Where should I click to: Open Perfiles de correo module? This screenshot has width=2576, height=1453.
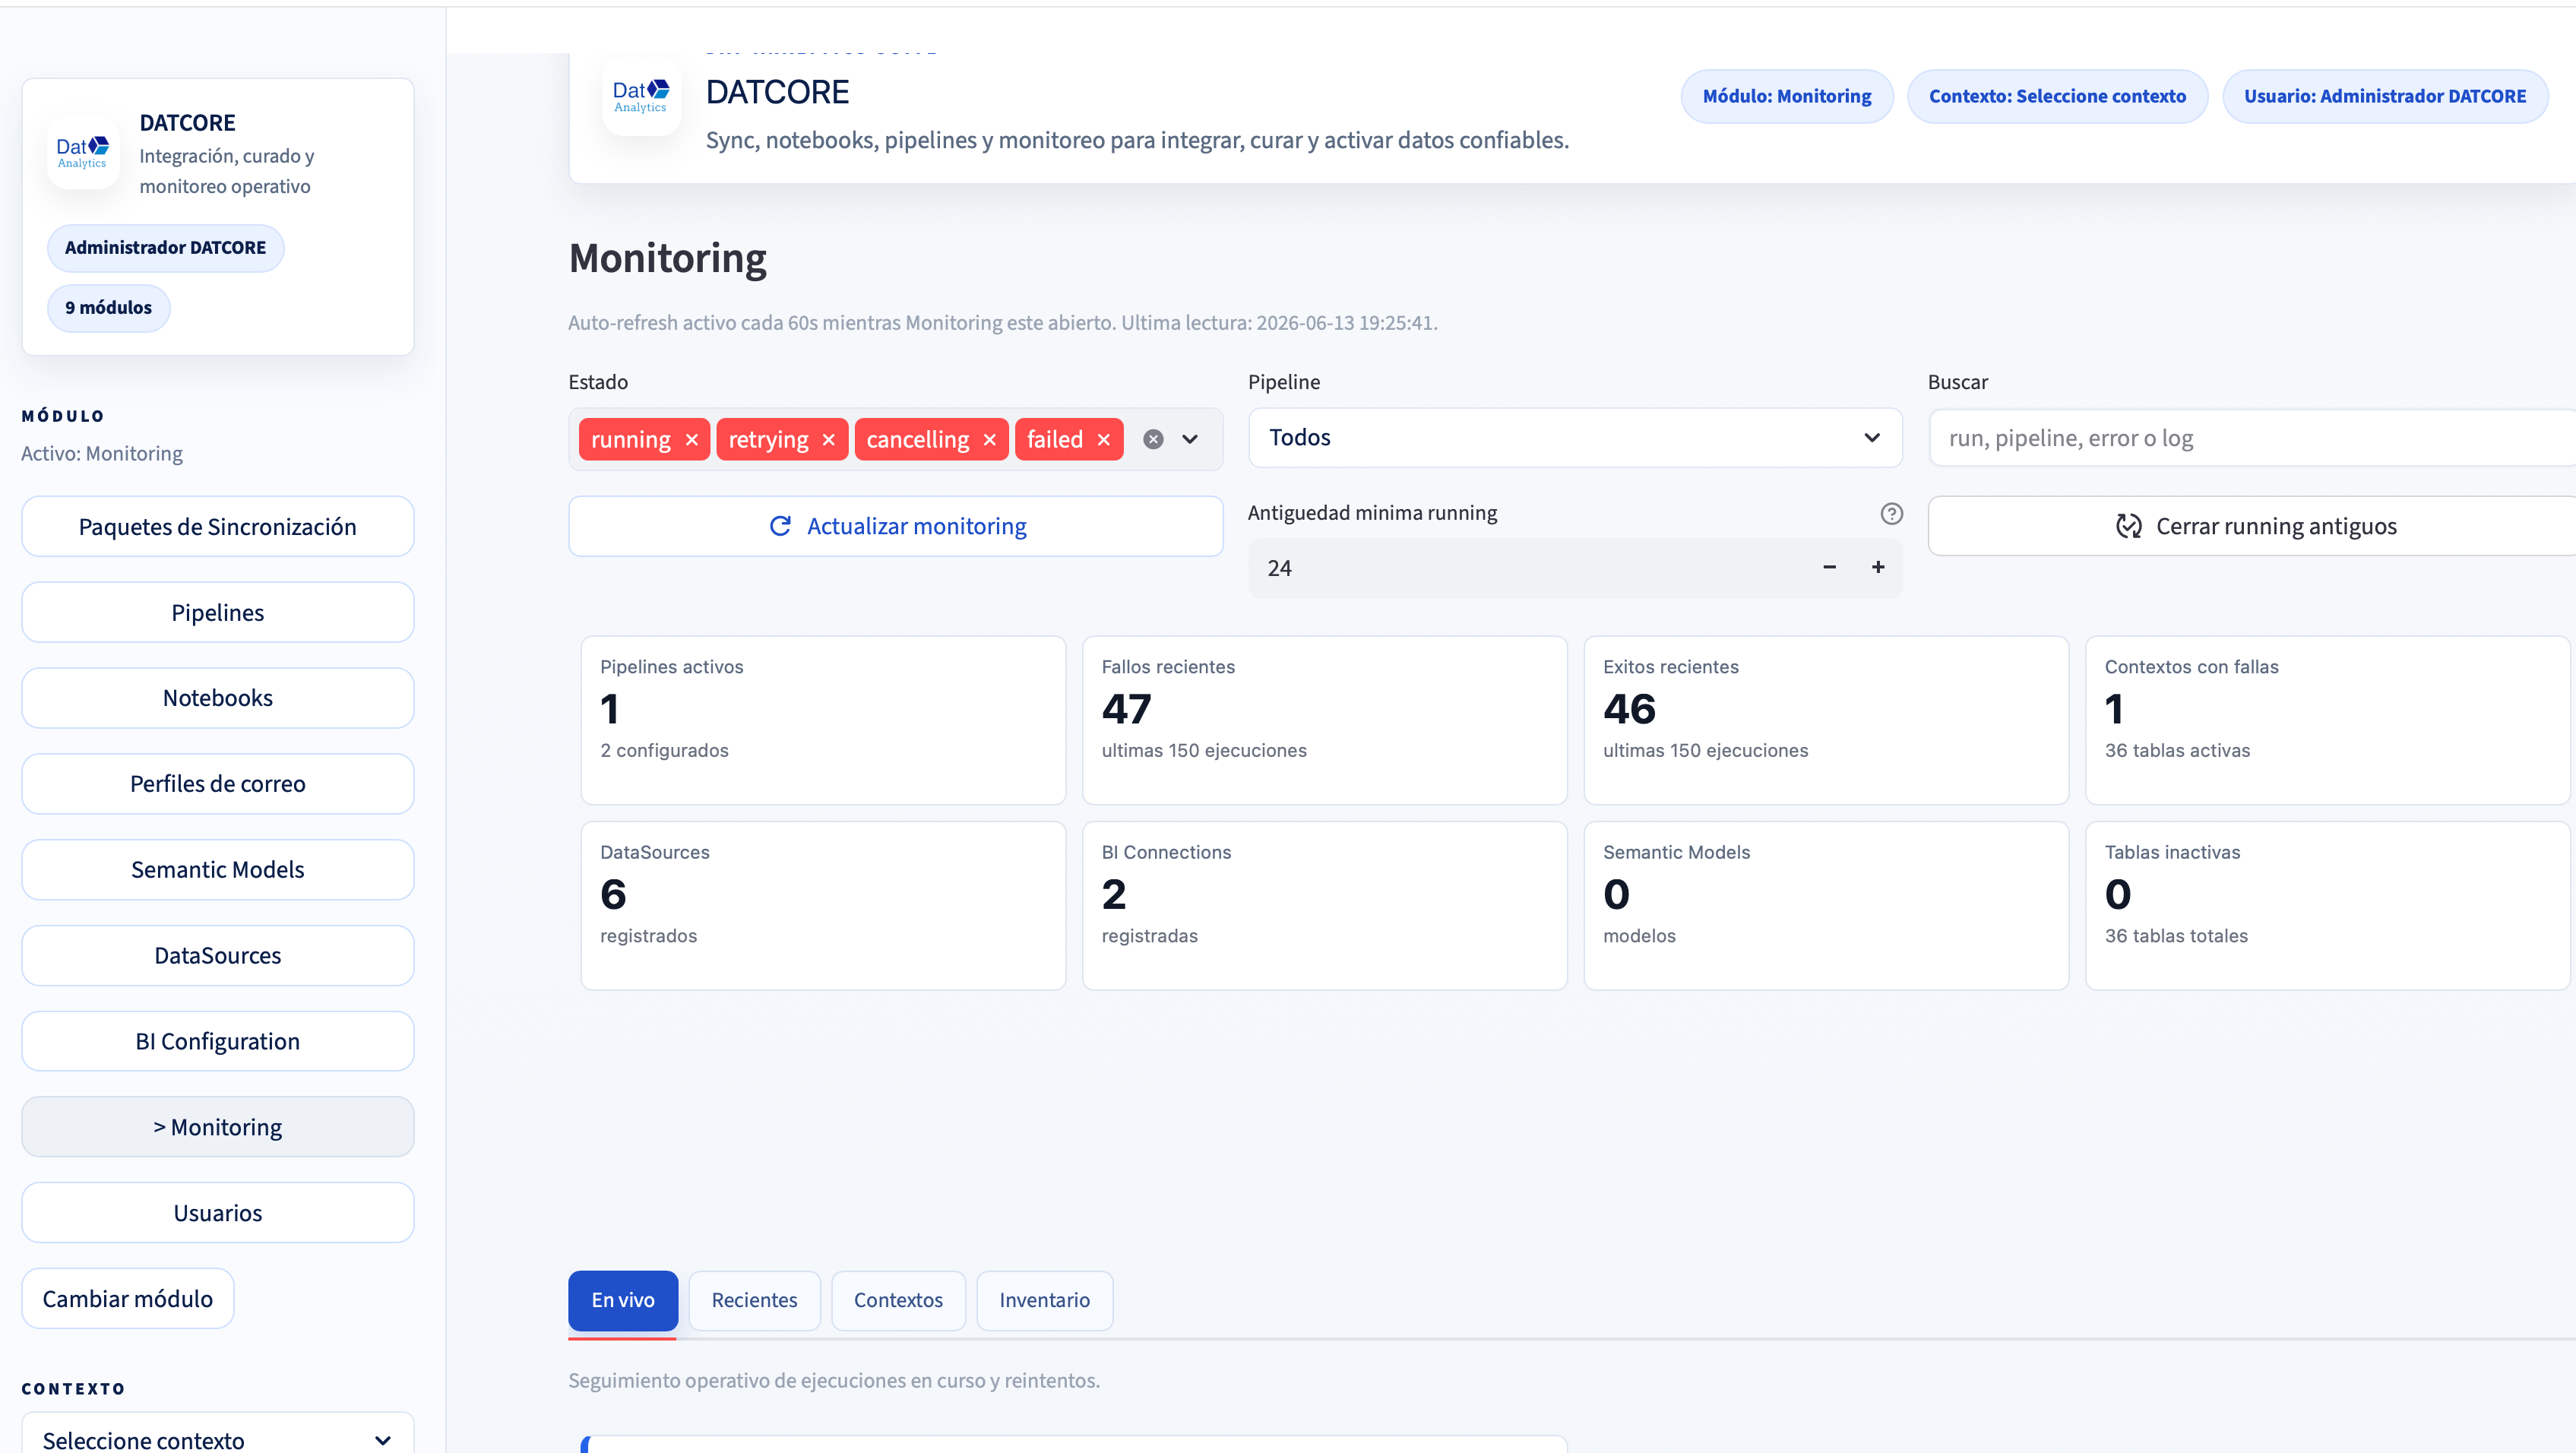218,784
